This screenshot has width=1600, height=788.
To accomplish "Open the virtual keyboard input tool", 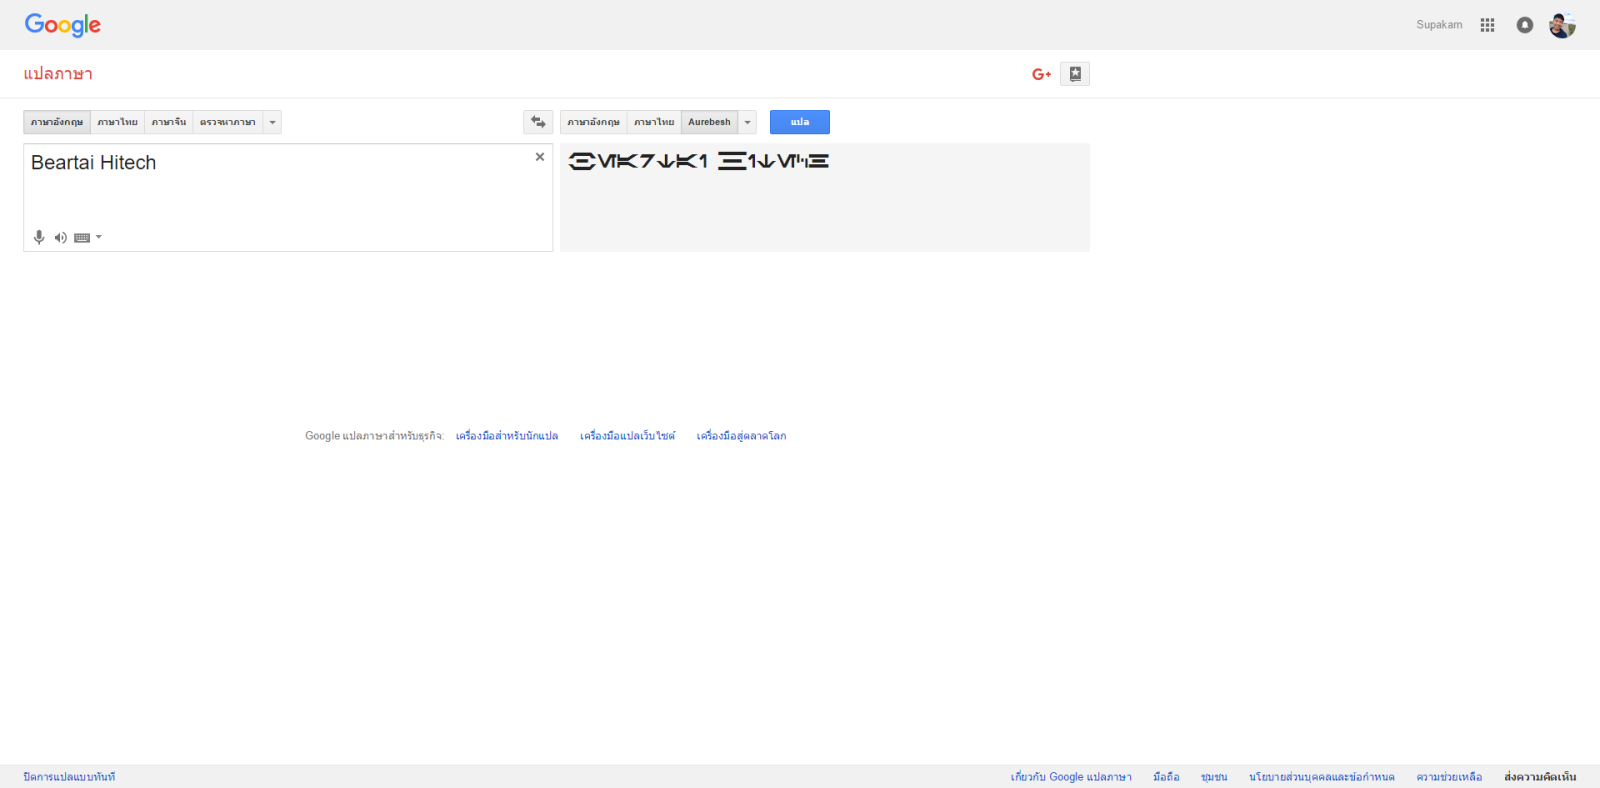I will tap(82, 238).
